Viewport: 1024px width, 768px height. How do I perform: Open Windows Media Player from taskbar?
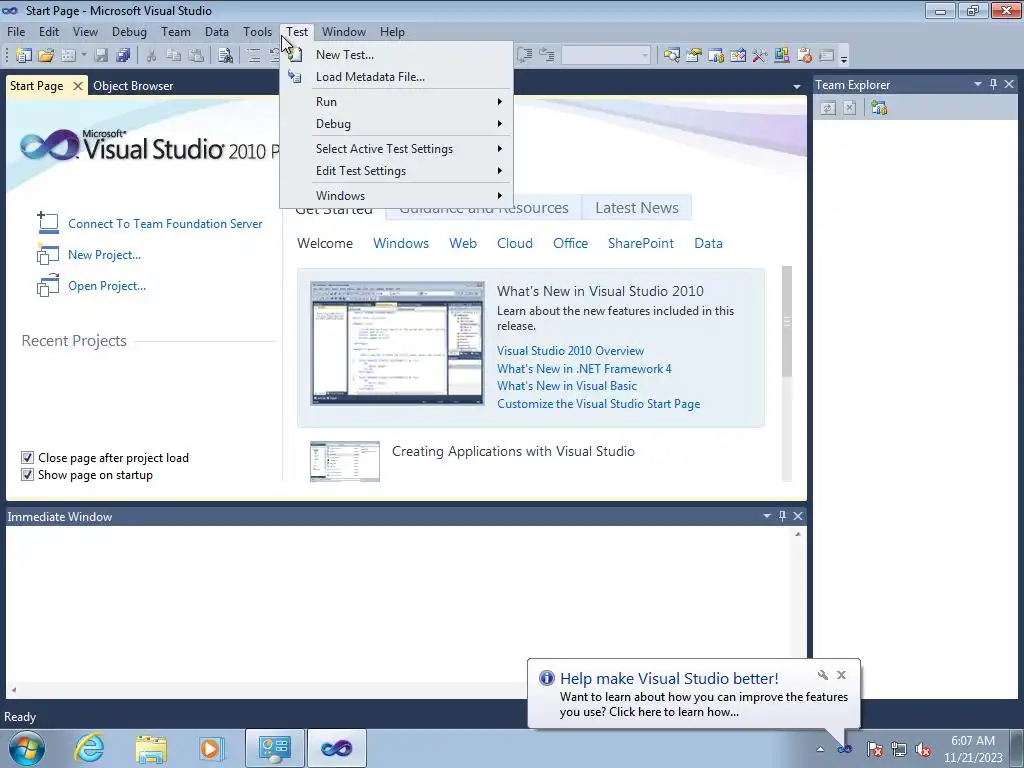pyautogui.click(x=212, y=748)
